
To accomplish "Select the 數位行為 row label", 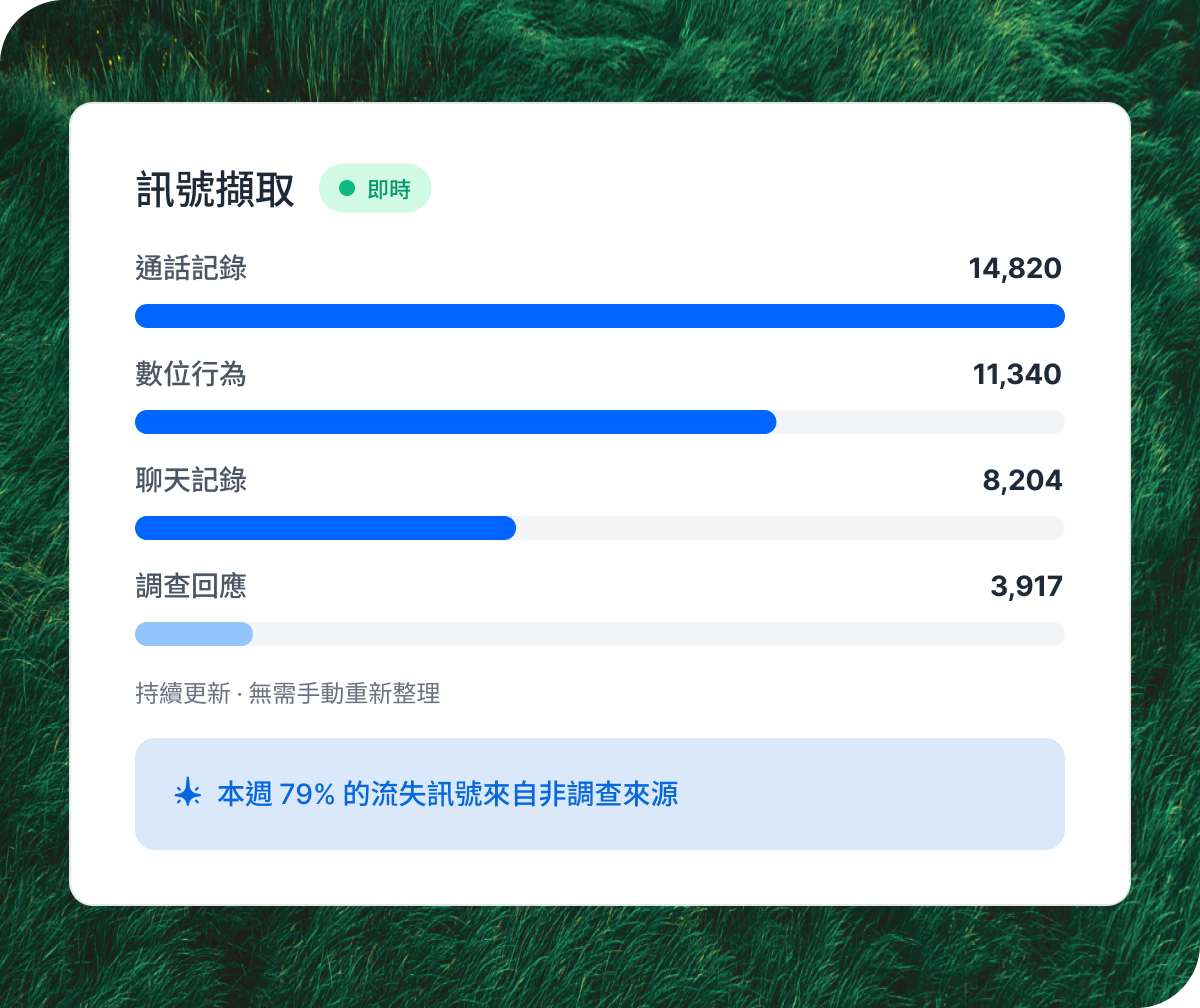I will click(191, 375).
